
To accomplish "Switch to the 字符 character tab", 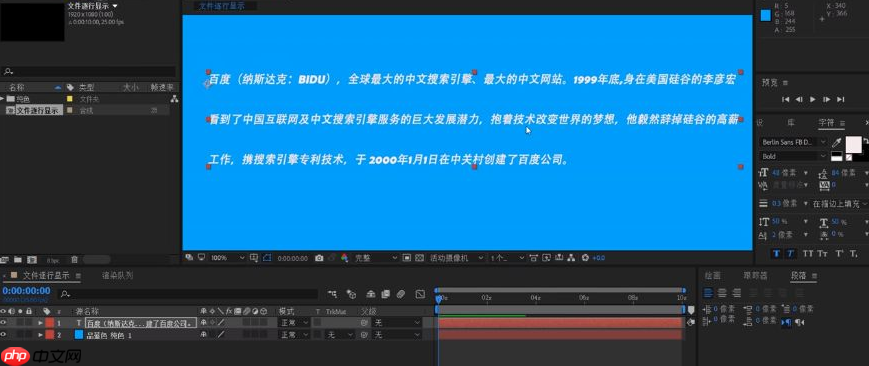I will coord(826,122).
